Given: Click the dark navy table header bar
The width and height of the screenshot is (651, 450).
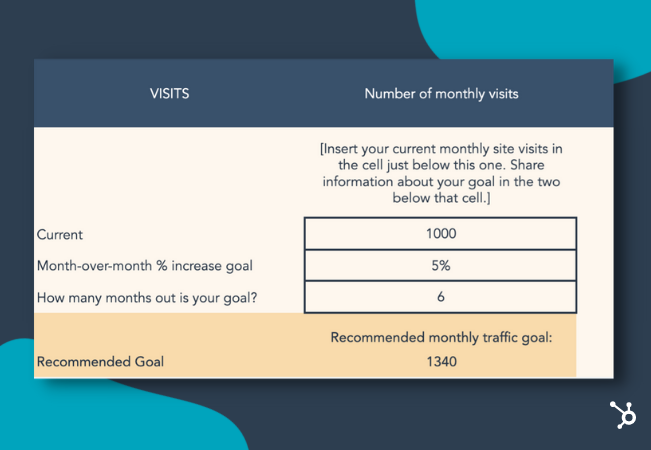Looking at the screenshot, I should pyautogui.click(x=323, y=93).
